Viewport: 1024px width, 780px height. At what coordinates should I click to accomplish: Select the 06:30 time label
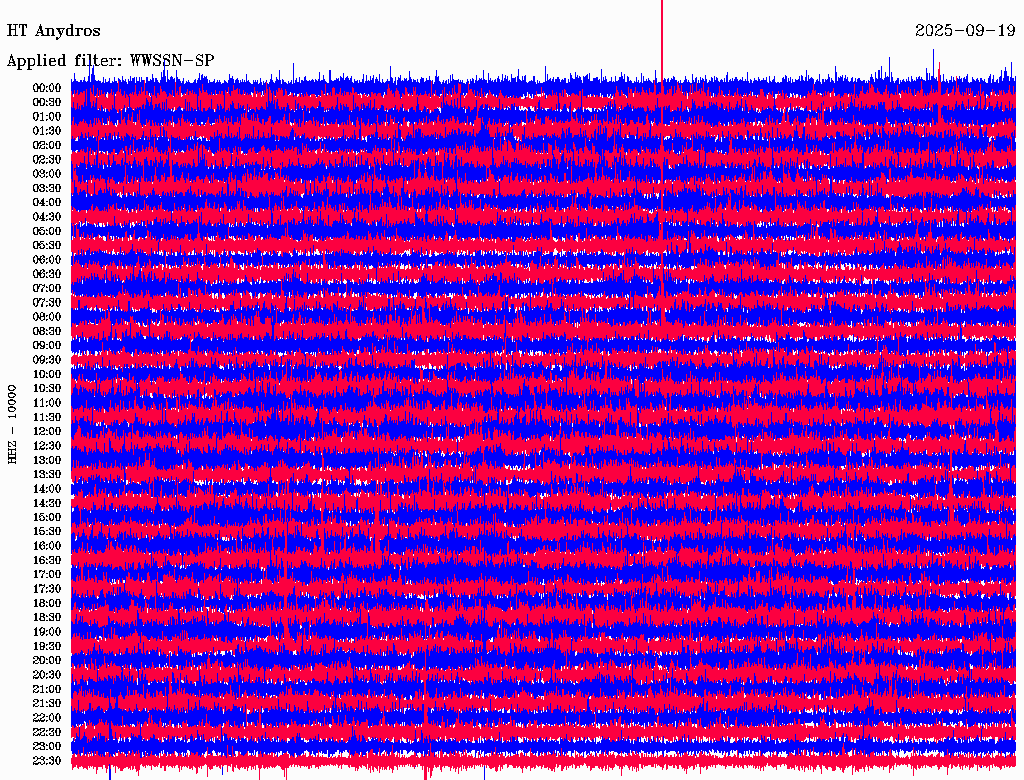click(47, 274)
